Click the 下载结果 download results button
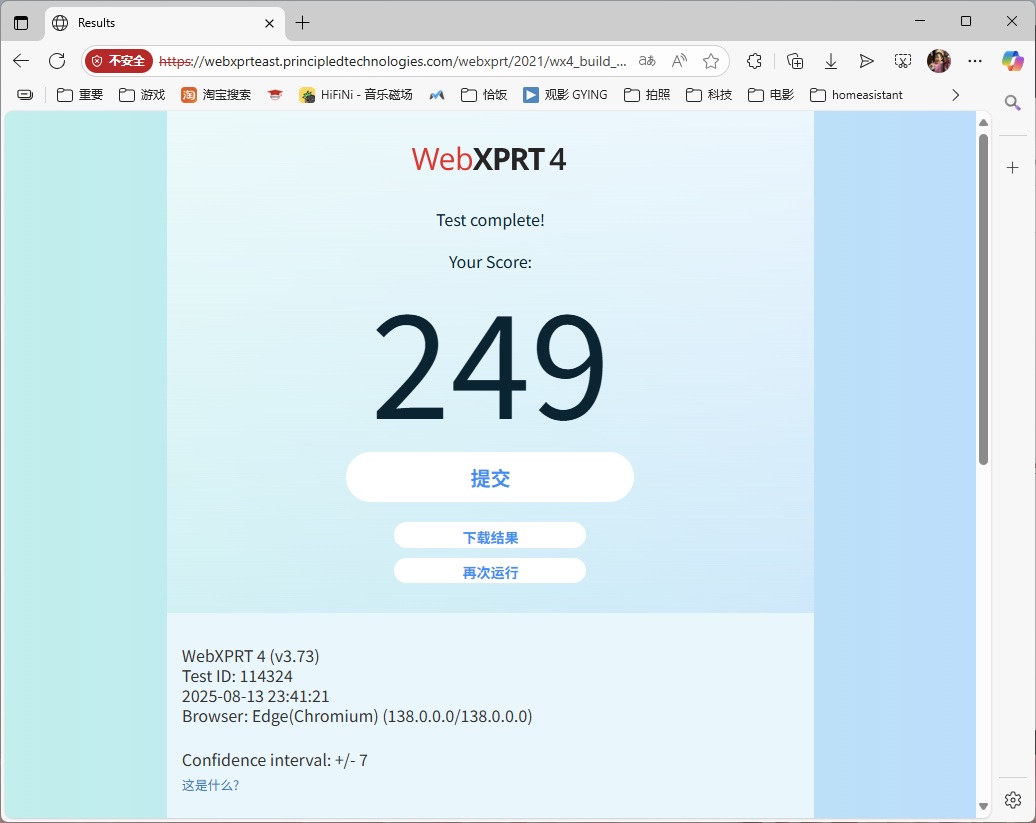 coord(490,536)
